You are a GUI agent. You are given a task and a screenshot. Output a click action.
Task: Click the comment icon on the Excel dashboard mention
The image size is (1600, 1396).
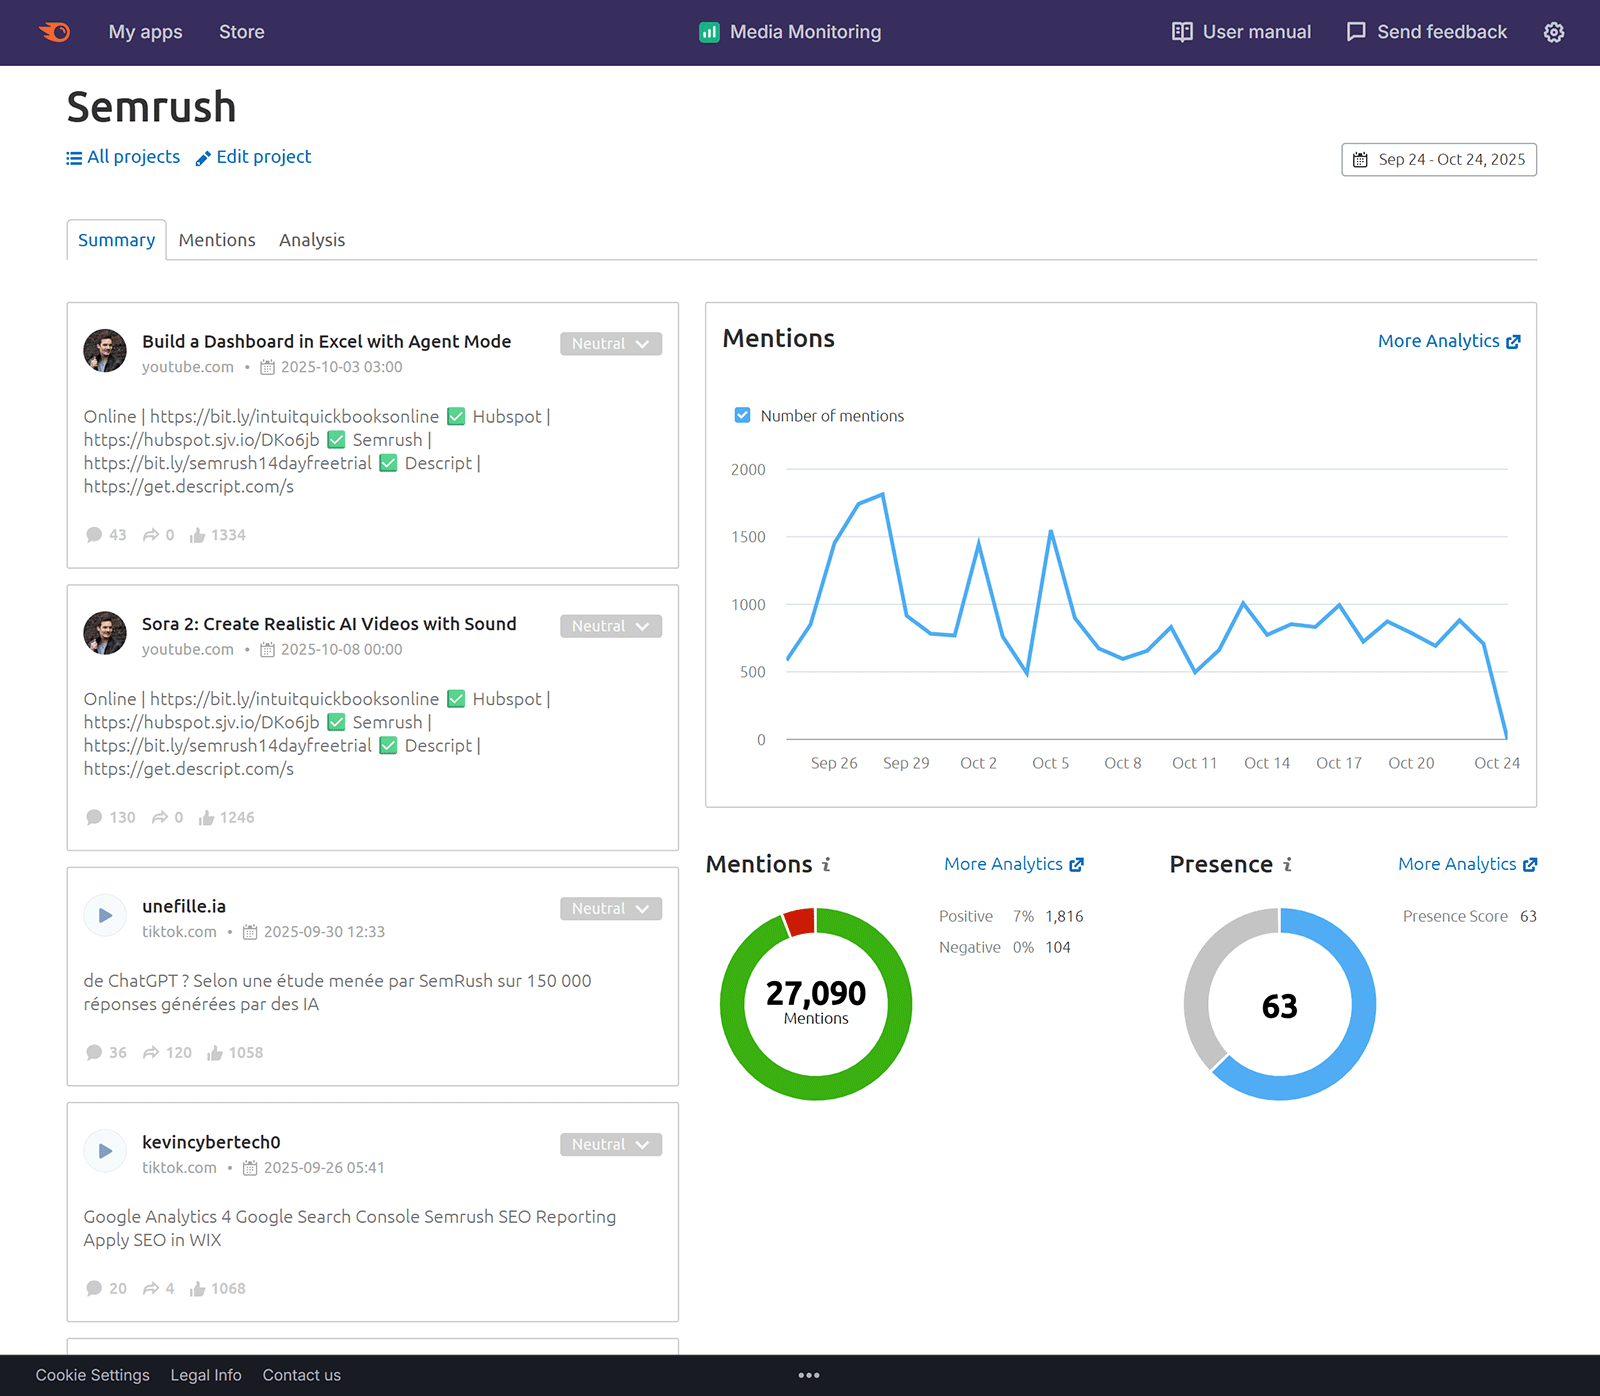94,535
